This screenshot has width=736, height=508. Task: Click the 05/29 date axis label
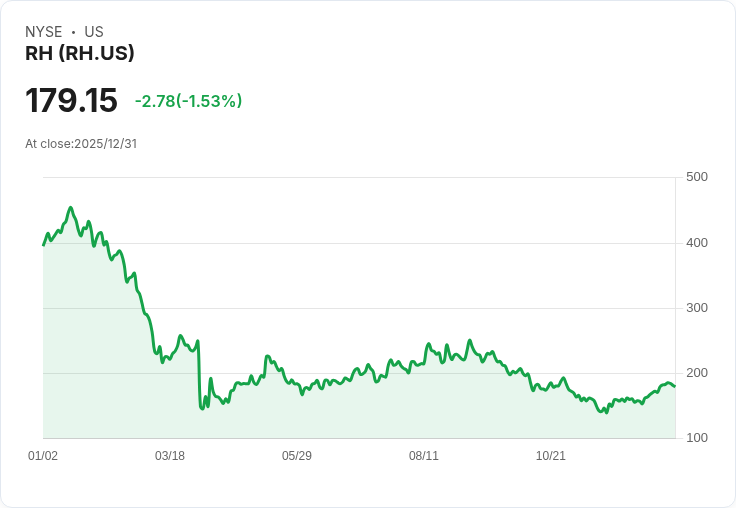[x=297, y=456]
